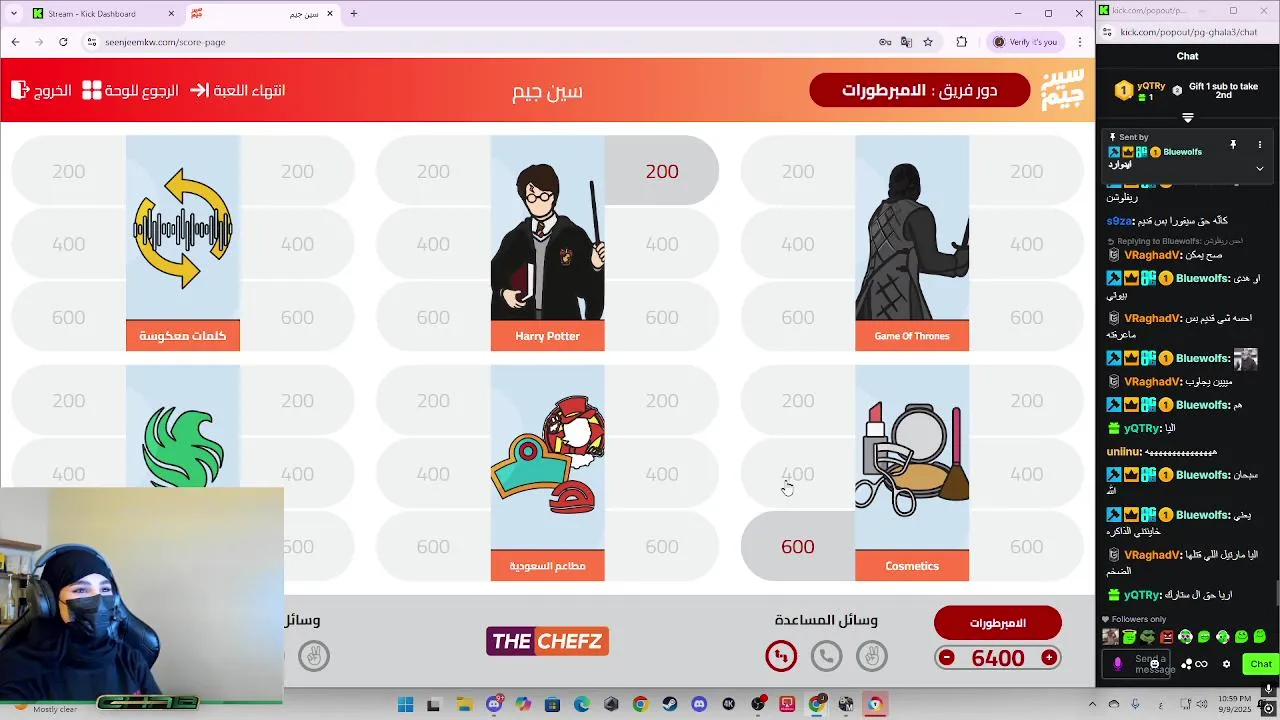Click the exit door icon beside الخروج
Screen dimensions: 1280x720
[20, 90]
